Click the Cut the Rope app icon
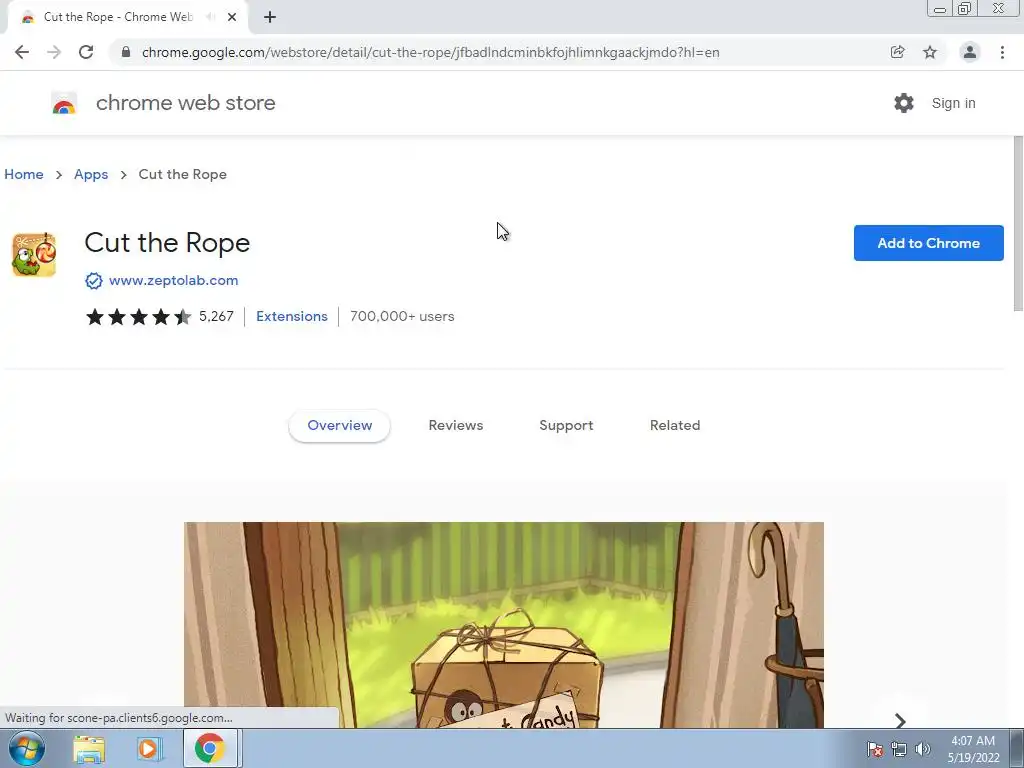 (34, 255)
